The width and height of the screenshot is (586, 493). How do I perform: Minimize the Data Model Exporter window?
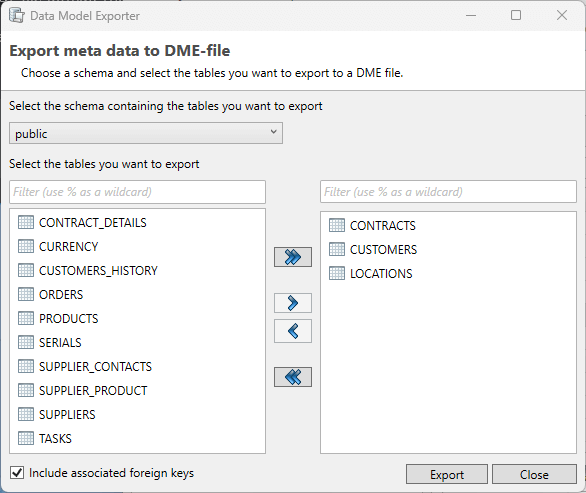click(471, 15)
